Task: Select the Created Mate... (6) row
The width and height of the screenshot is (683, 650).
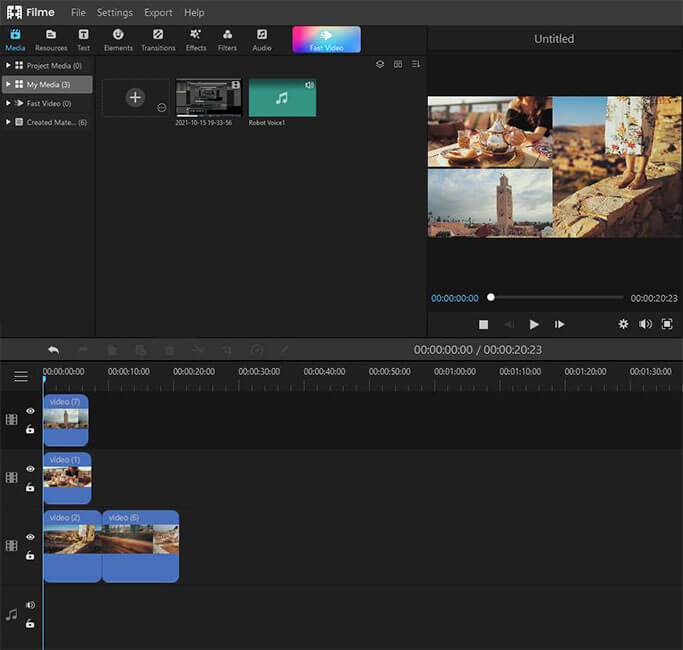Action: click(47, 122)
